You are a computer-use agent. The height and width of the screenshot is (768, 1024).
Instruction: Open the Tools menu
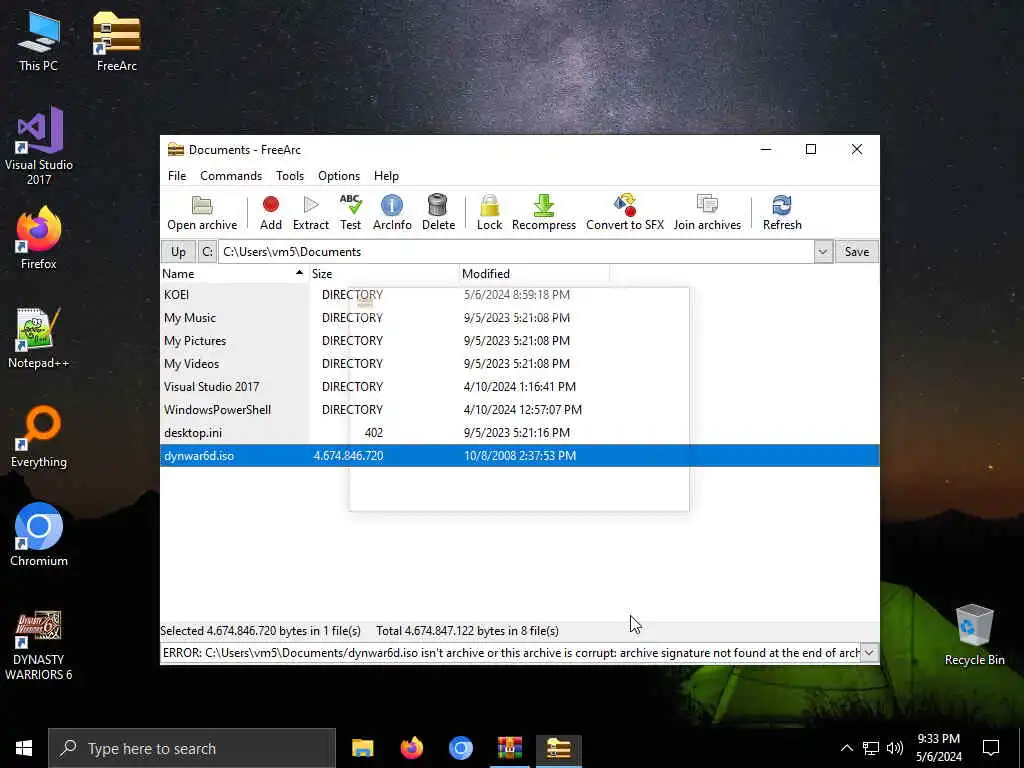coord(290,176)
